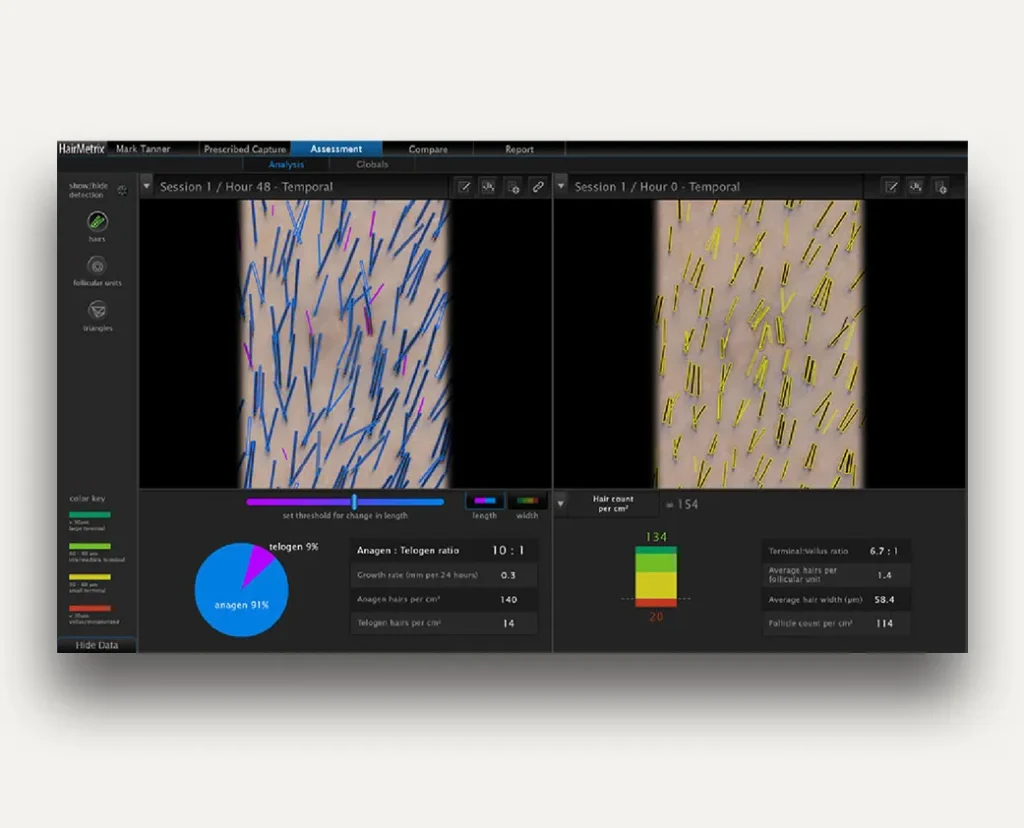Click edit icon in Hour 0 panel

[x=891, y=187]
